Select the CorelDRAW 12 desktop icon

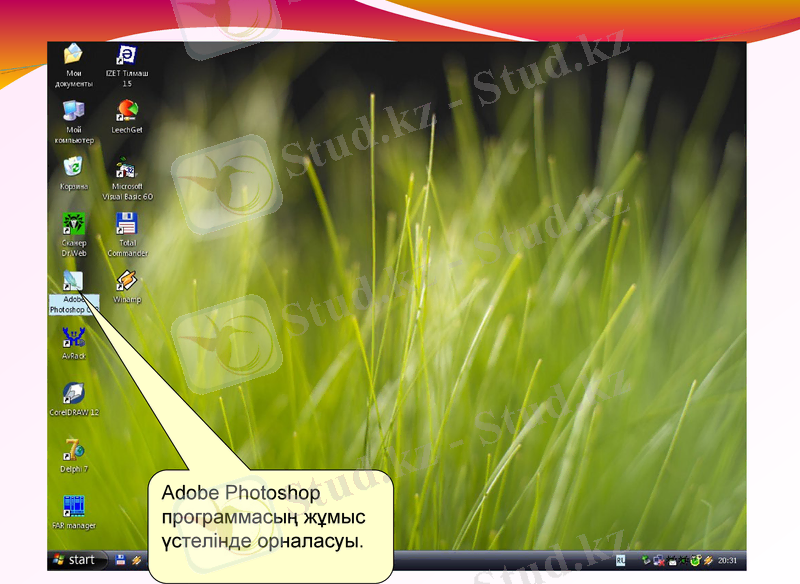pyautogui.click(x=73, y=392)
